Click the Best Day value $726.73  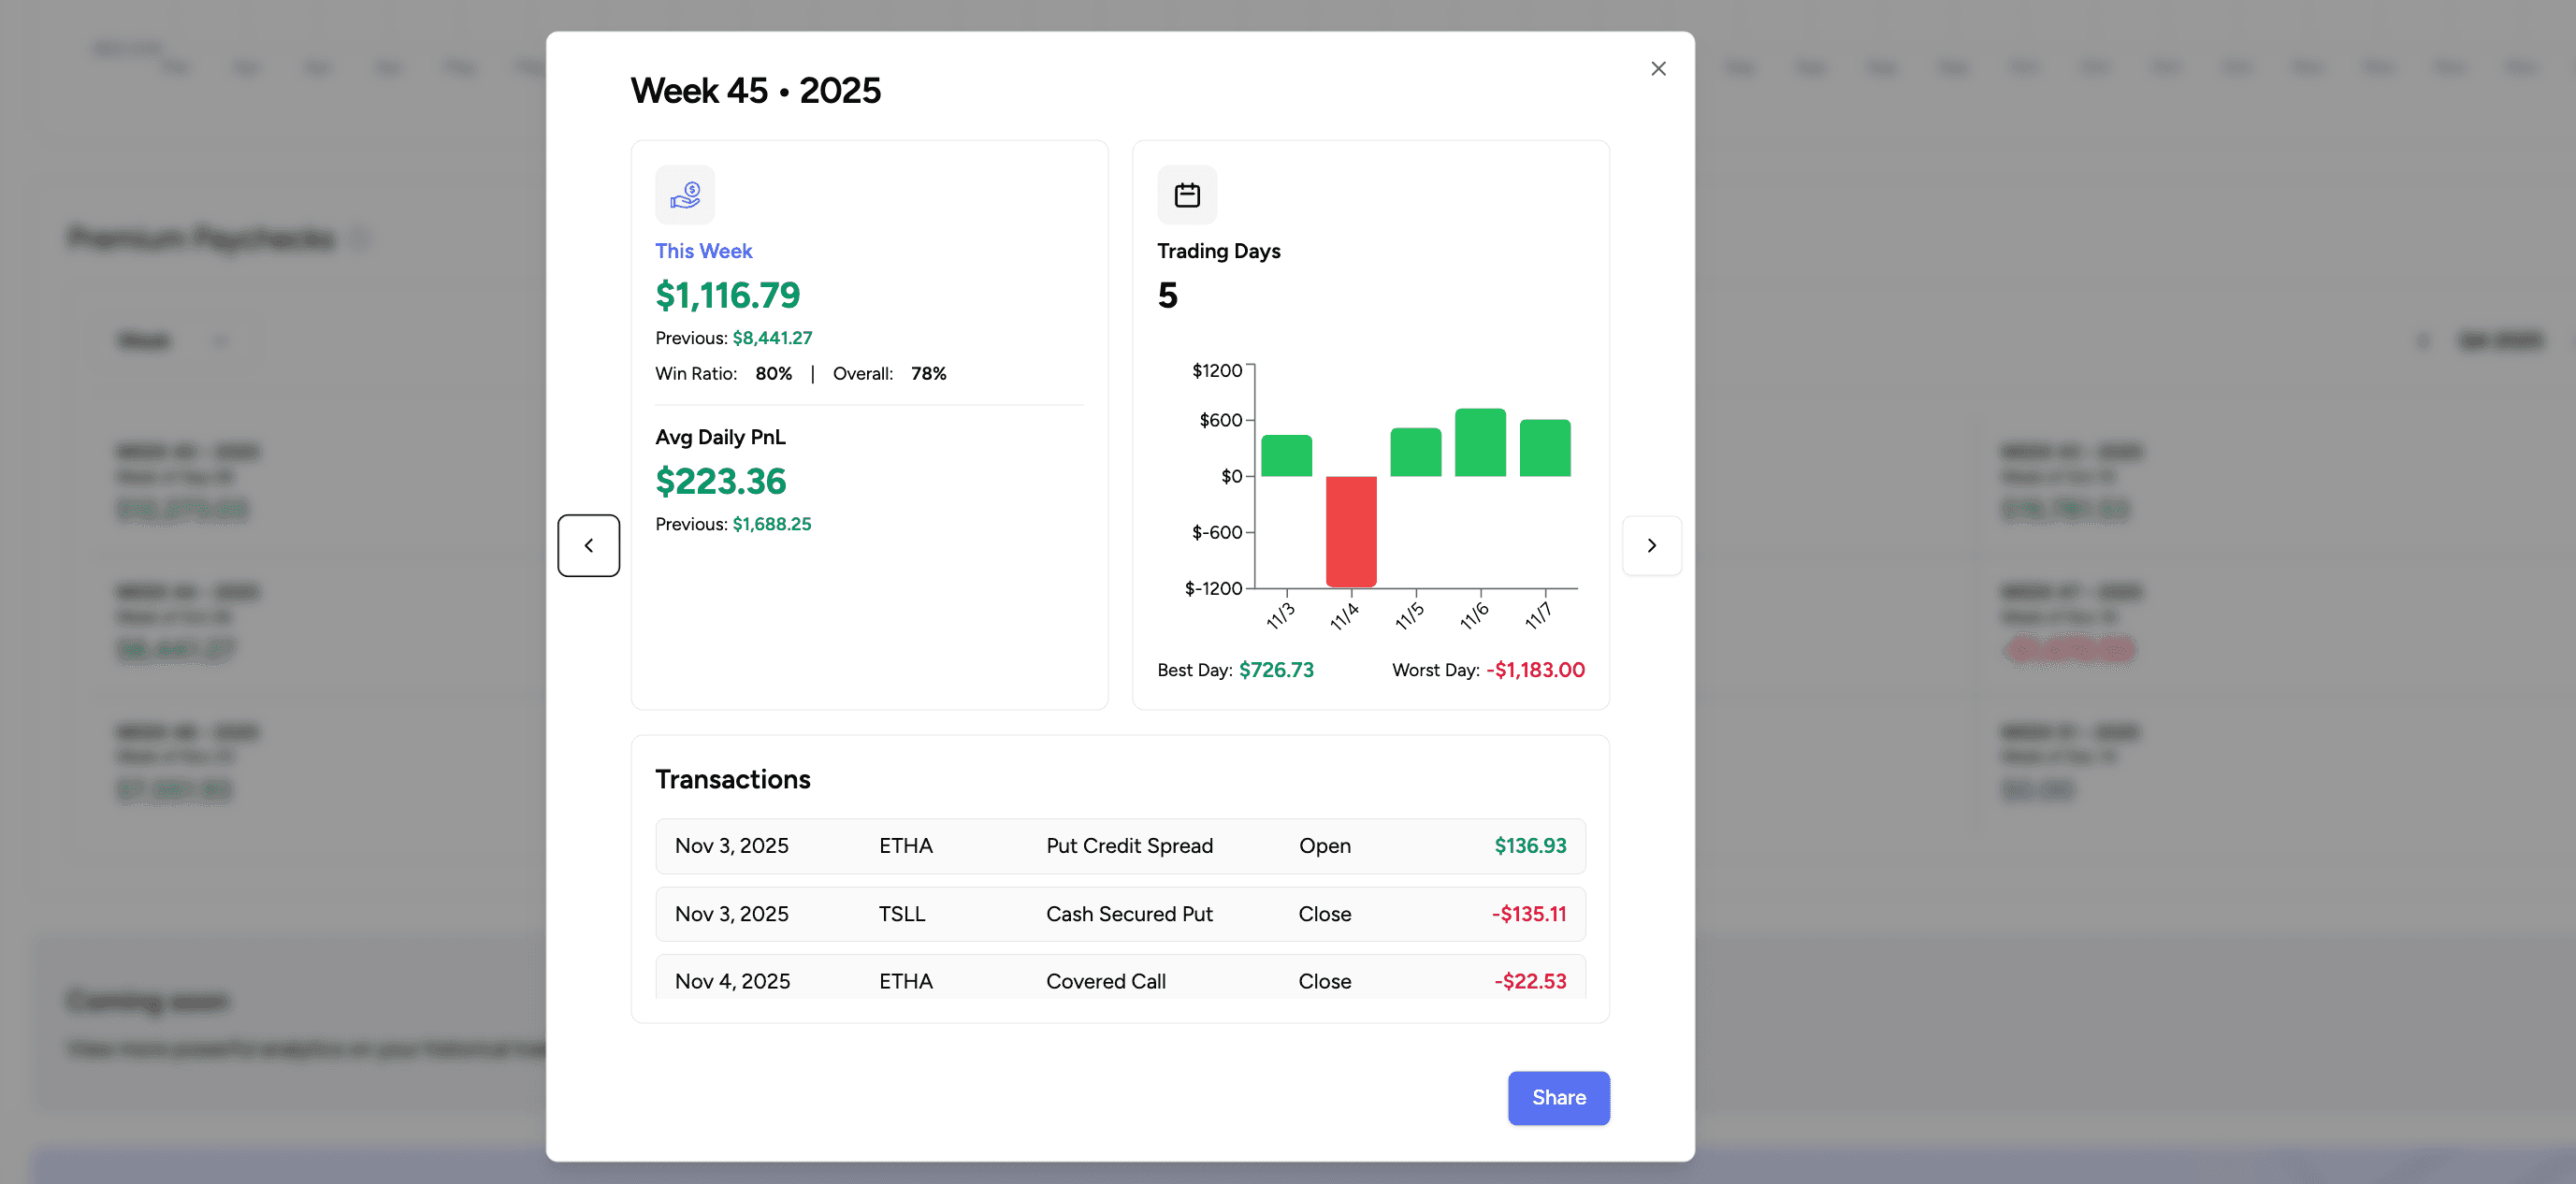1276,670
